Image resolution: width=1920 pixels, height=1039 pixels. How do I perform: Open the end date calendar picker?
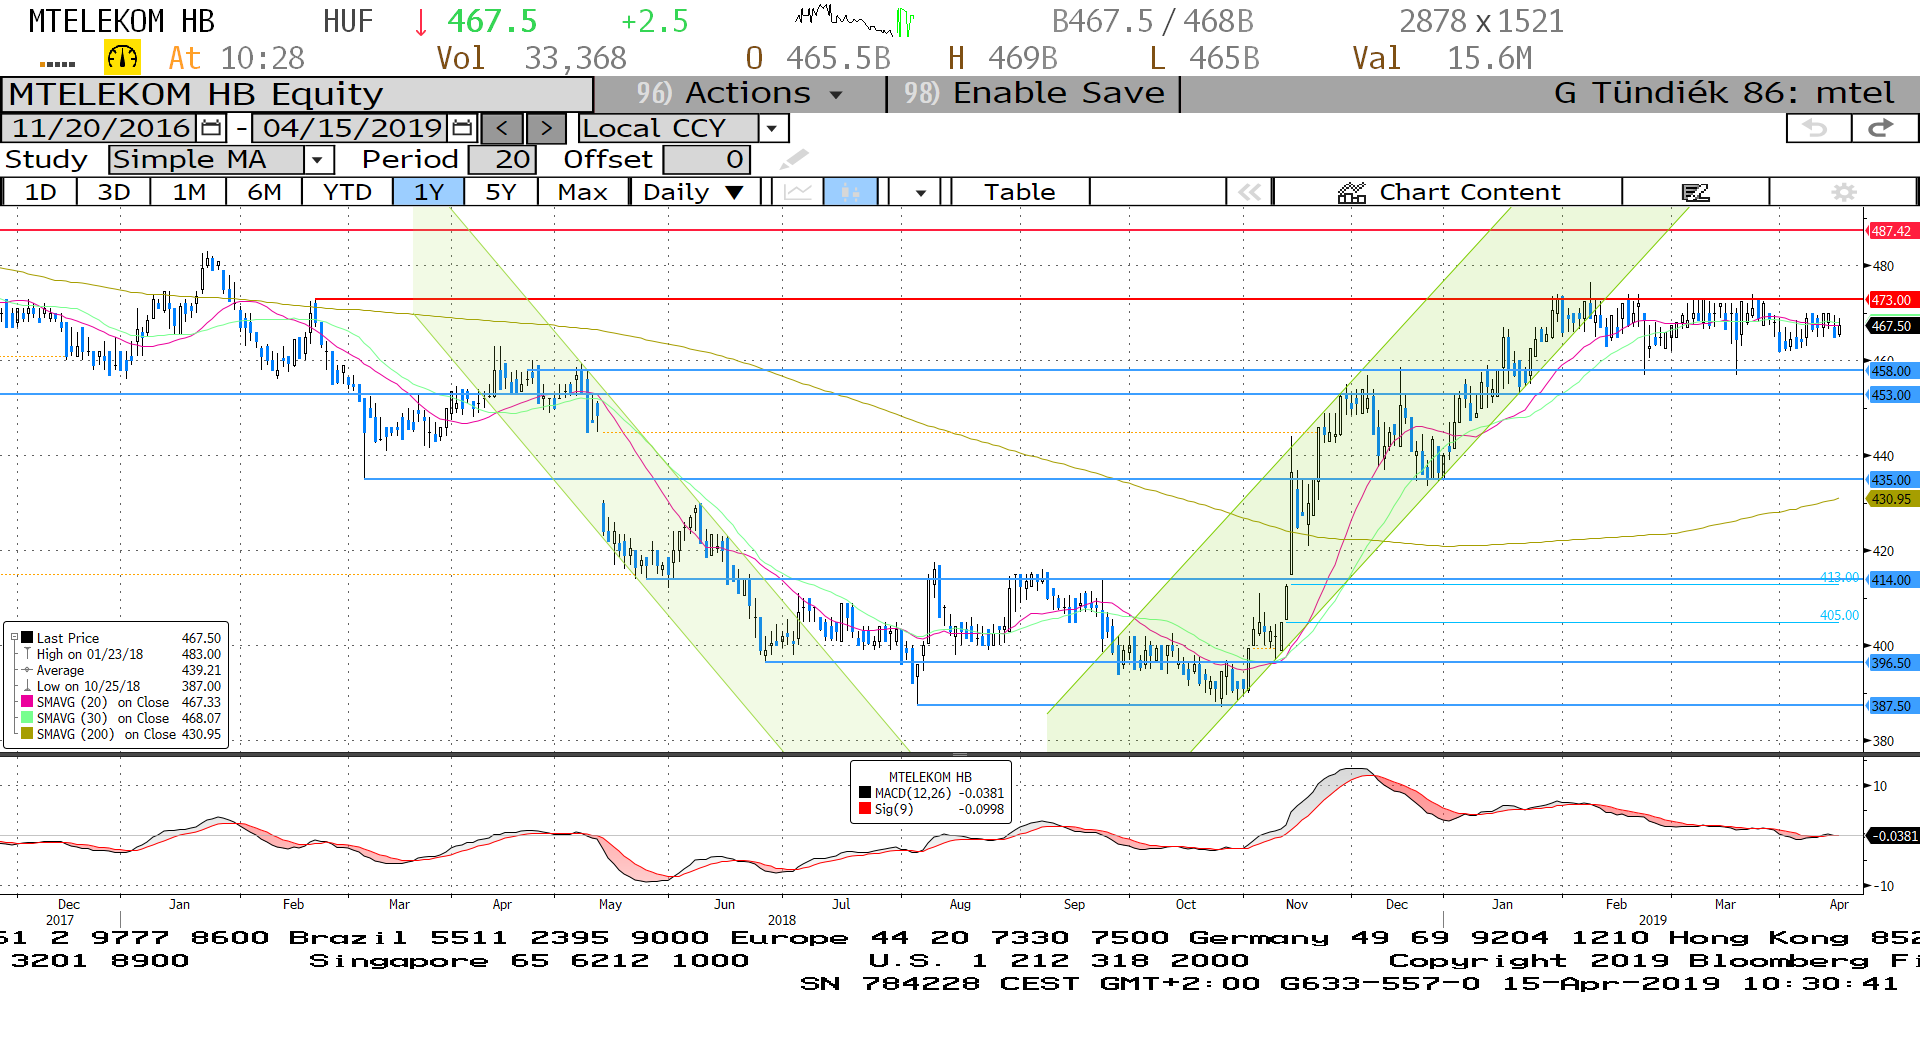pyautogui.click(x=462, y=128)
